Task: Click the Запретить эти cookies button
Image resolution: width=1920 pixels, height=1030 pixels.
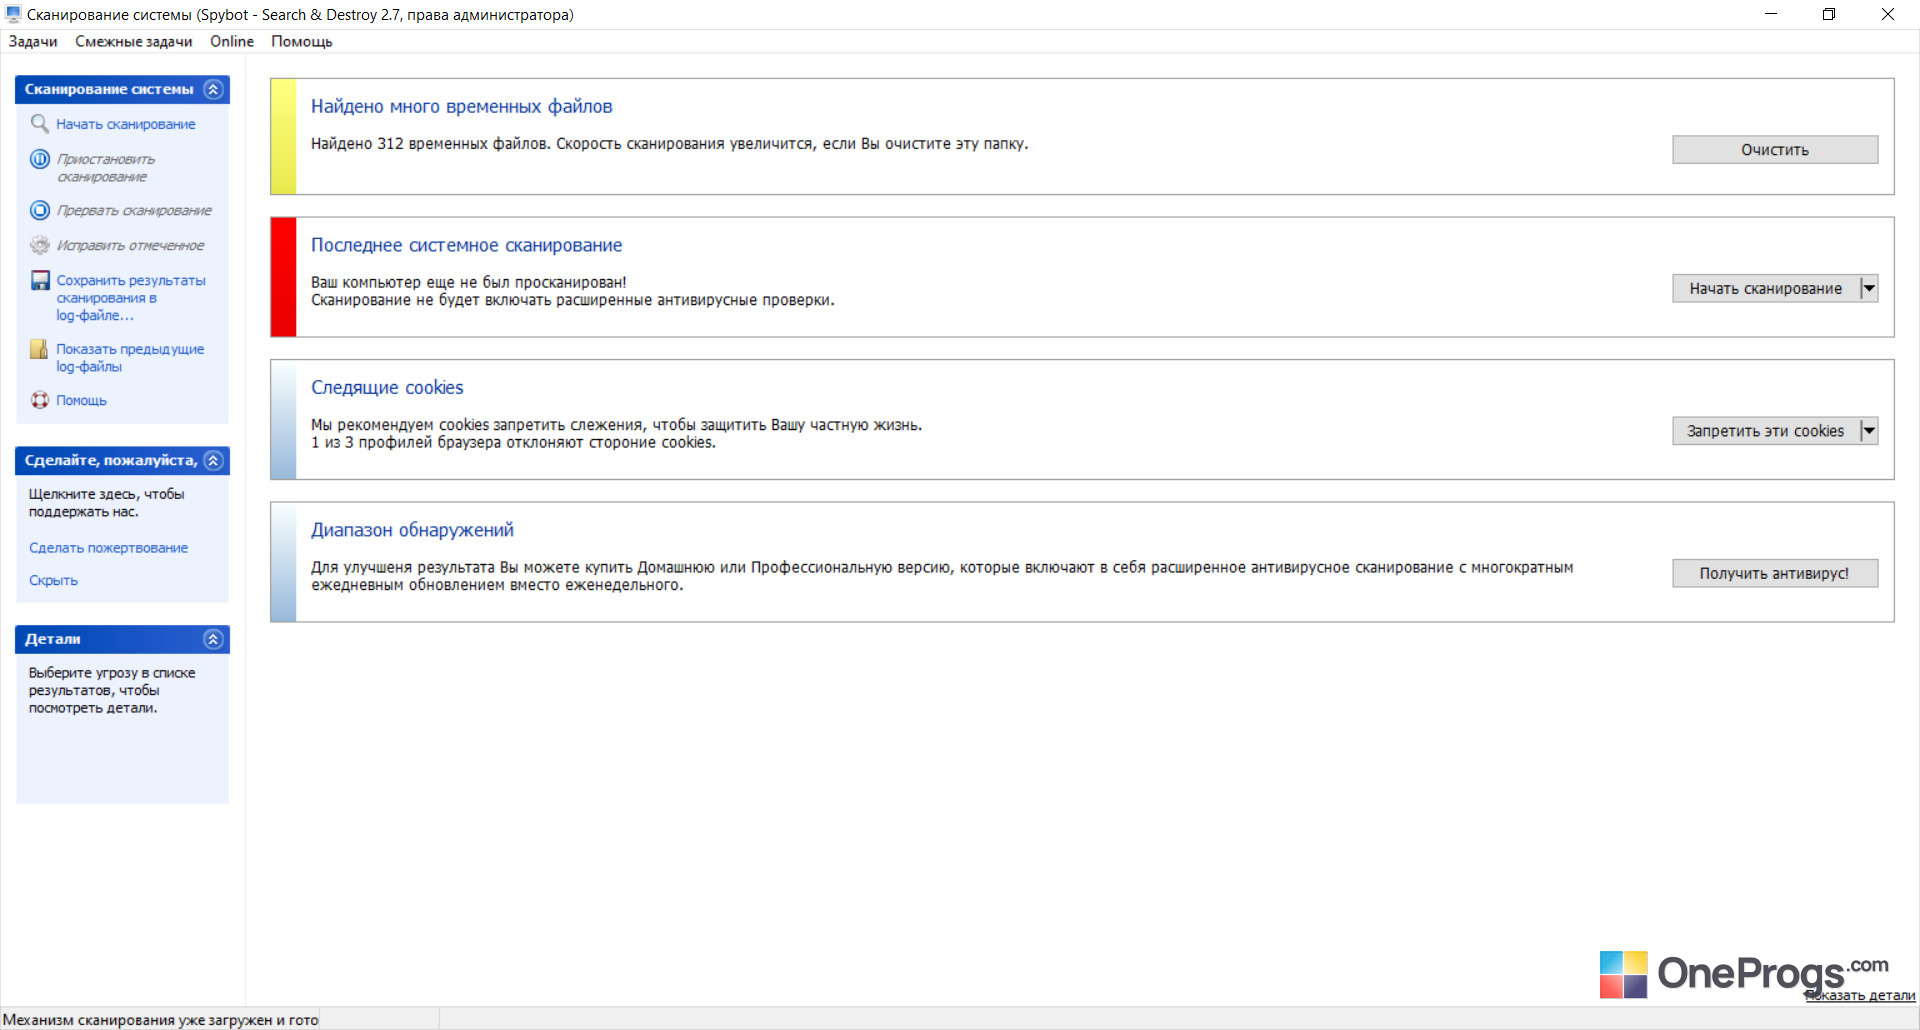Action: click(x=1766, y=430)
